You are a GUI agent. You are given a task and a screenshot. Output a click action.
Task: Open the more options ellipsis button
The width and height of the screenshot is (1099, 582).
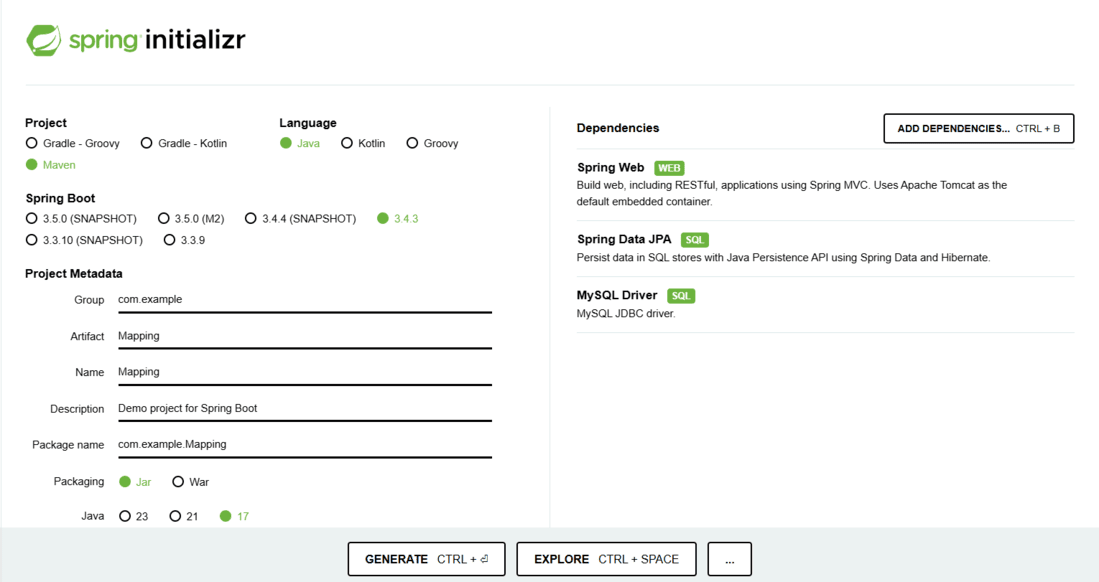(x=730, y=559)
